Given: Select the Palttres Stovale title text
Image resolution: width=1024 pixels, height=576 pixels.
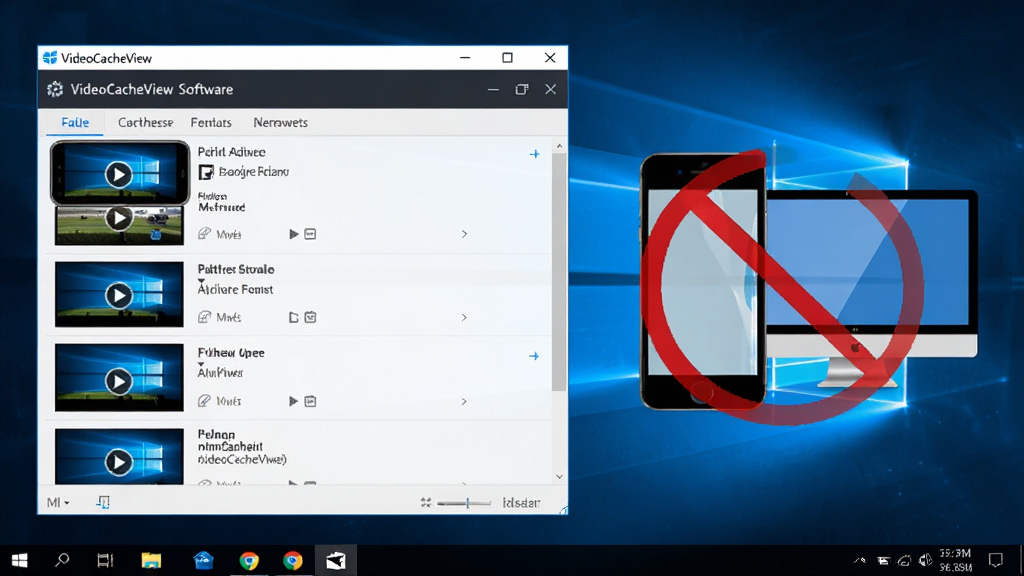Looking at the screenshot, I should [236, 269].
